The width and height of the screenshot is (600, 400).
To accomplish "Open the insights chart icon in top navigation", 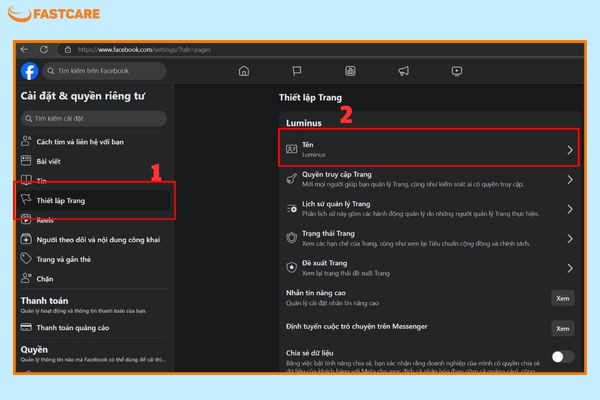I will pyautogui.click(x=350, y=71).
